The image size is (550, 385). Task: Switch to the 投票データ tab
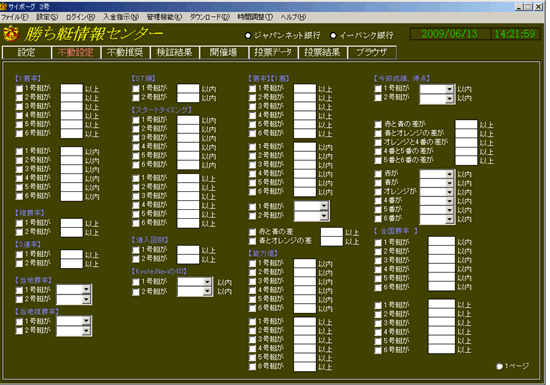pos(273,53)
